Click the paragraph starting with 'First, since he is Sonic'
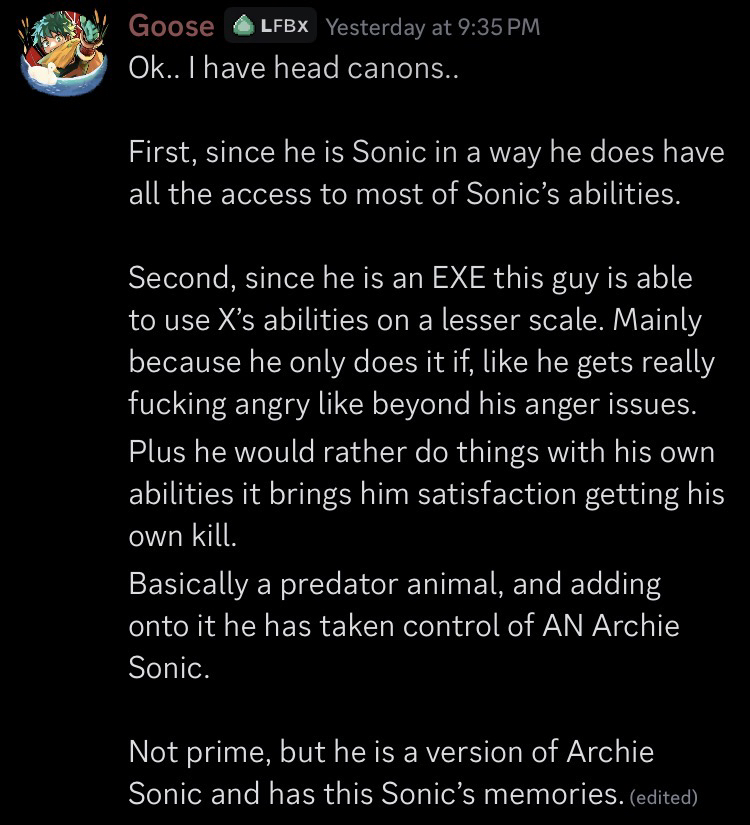 [426, 173]
